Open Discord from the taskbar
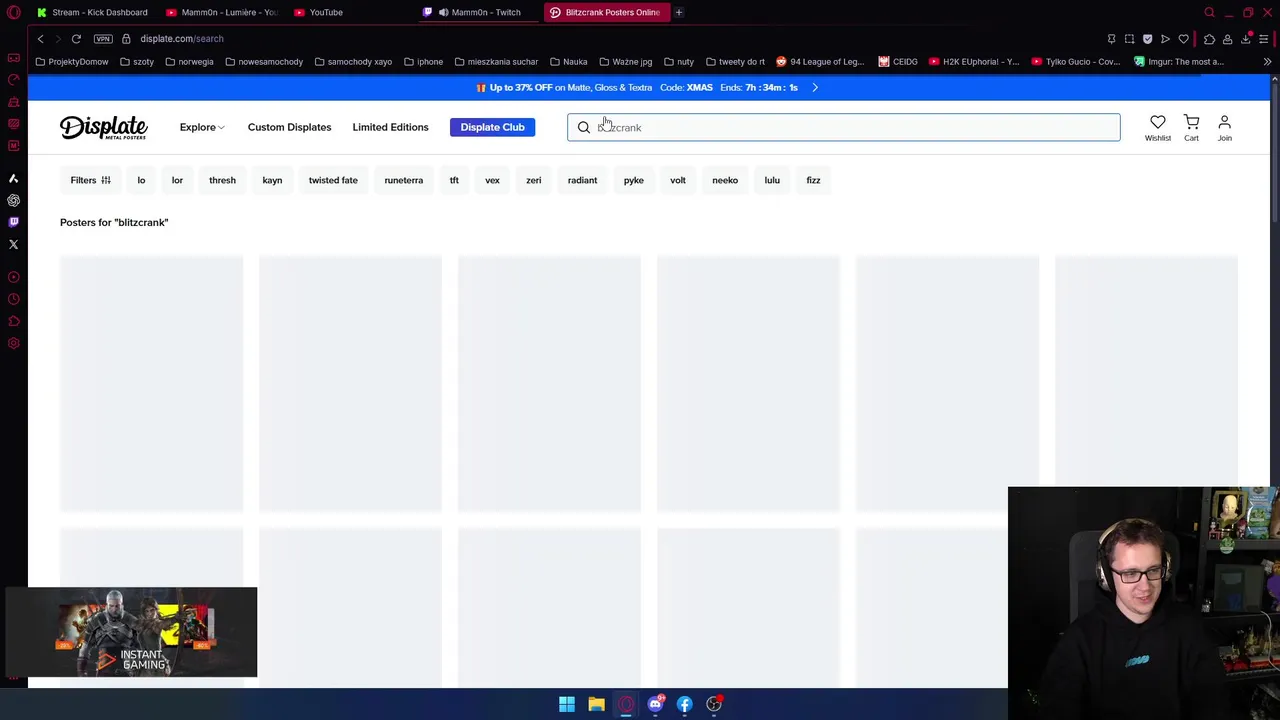Viewport: 1280px width, 720px height. click(x=655, y=704)
